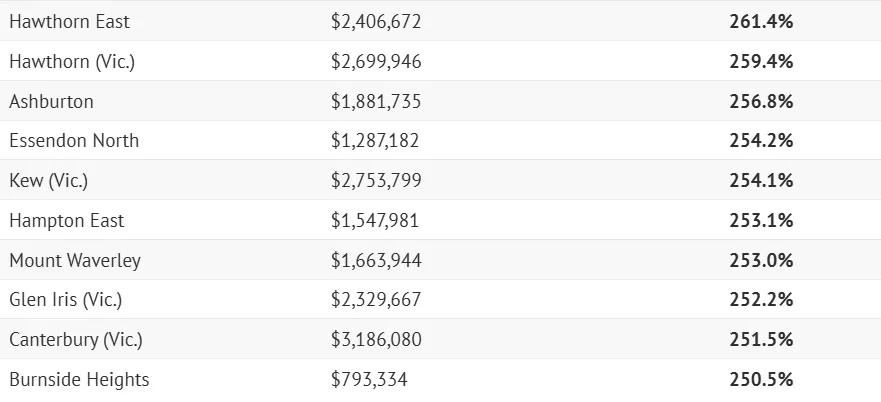Click the $793,334 price value

(369, 380)
